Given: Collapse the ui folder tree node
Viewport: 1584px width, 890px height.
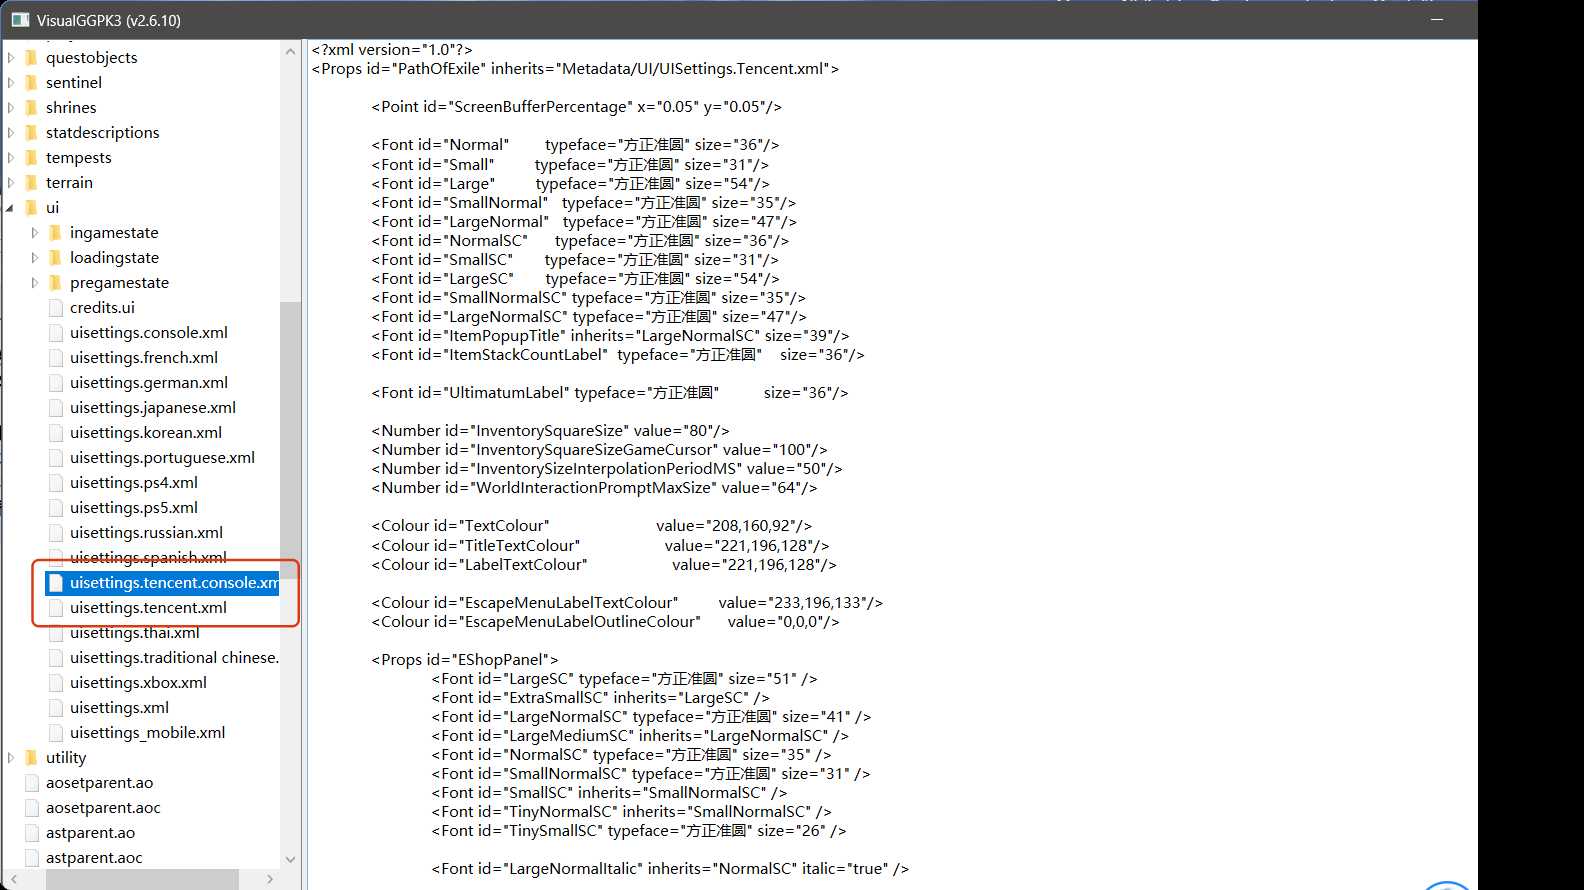Looking at the screenshot, I should pos(11,208).
